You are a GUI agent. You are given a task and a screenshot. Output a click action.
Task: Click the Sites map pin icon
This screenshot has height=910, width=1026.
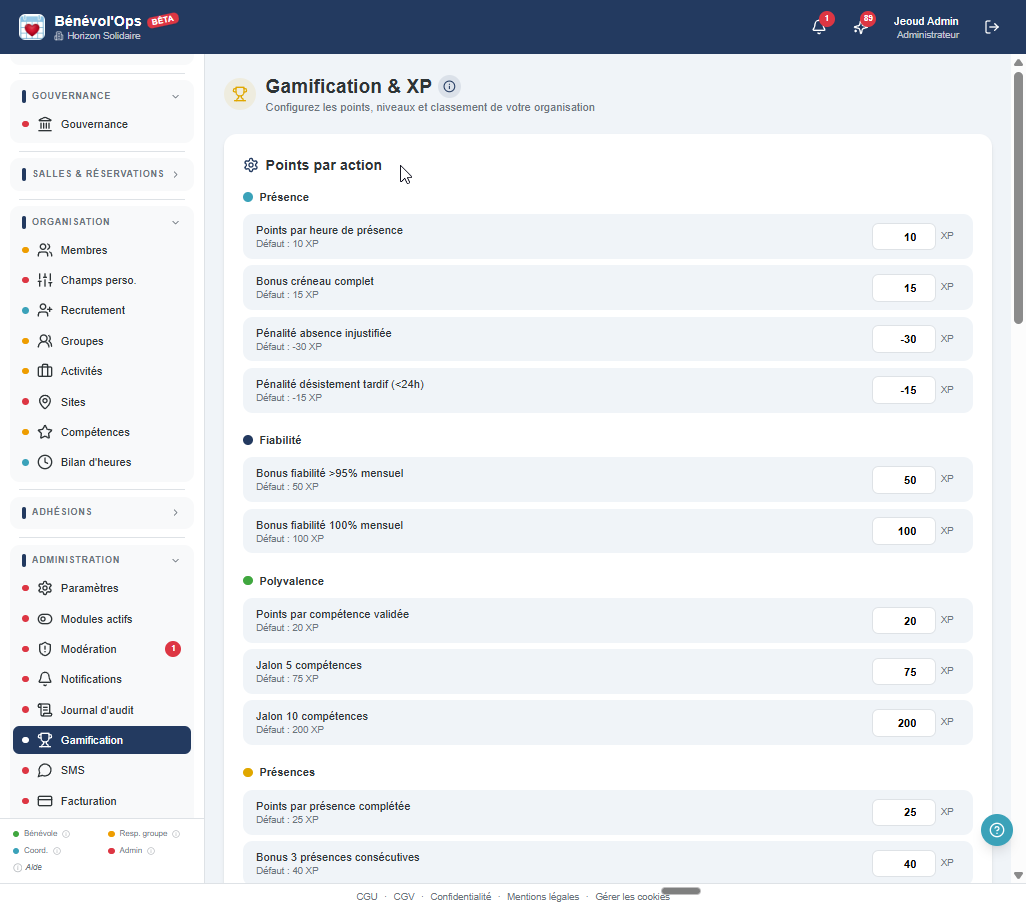44,402
